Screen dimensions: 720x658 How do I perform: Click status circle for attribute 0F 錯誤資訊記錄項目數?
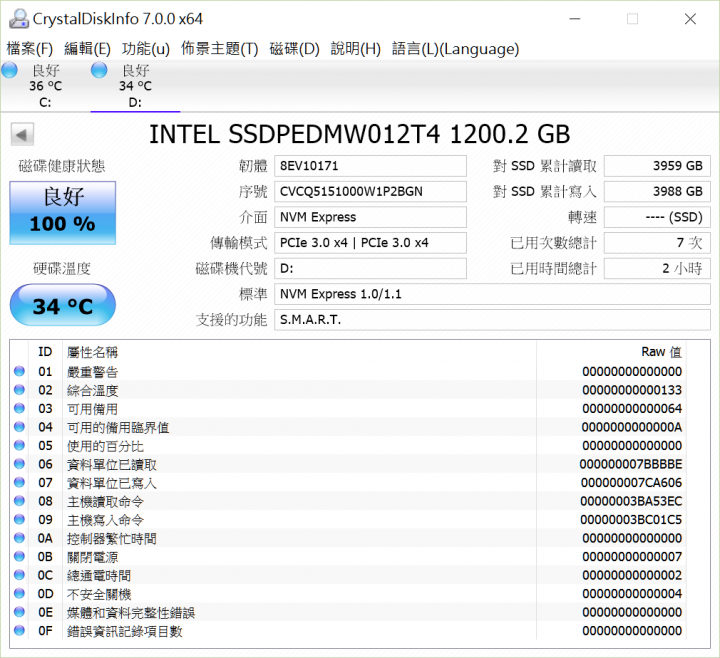pyautogui.click(x=19, y=630)
